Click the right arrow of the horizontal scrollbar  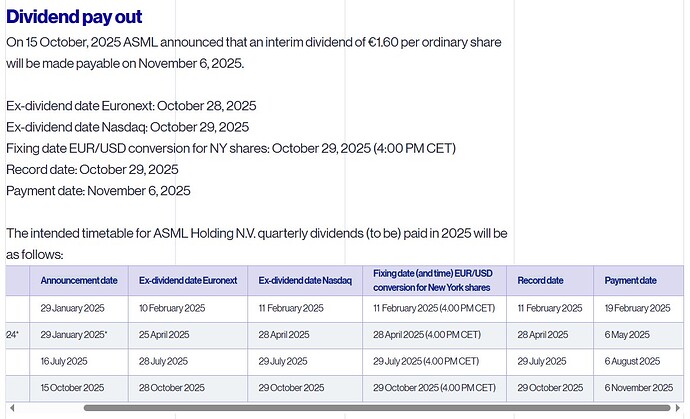pyautogui.click(x=679, y=408)
